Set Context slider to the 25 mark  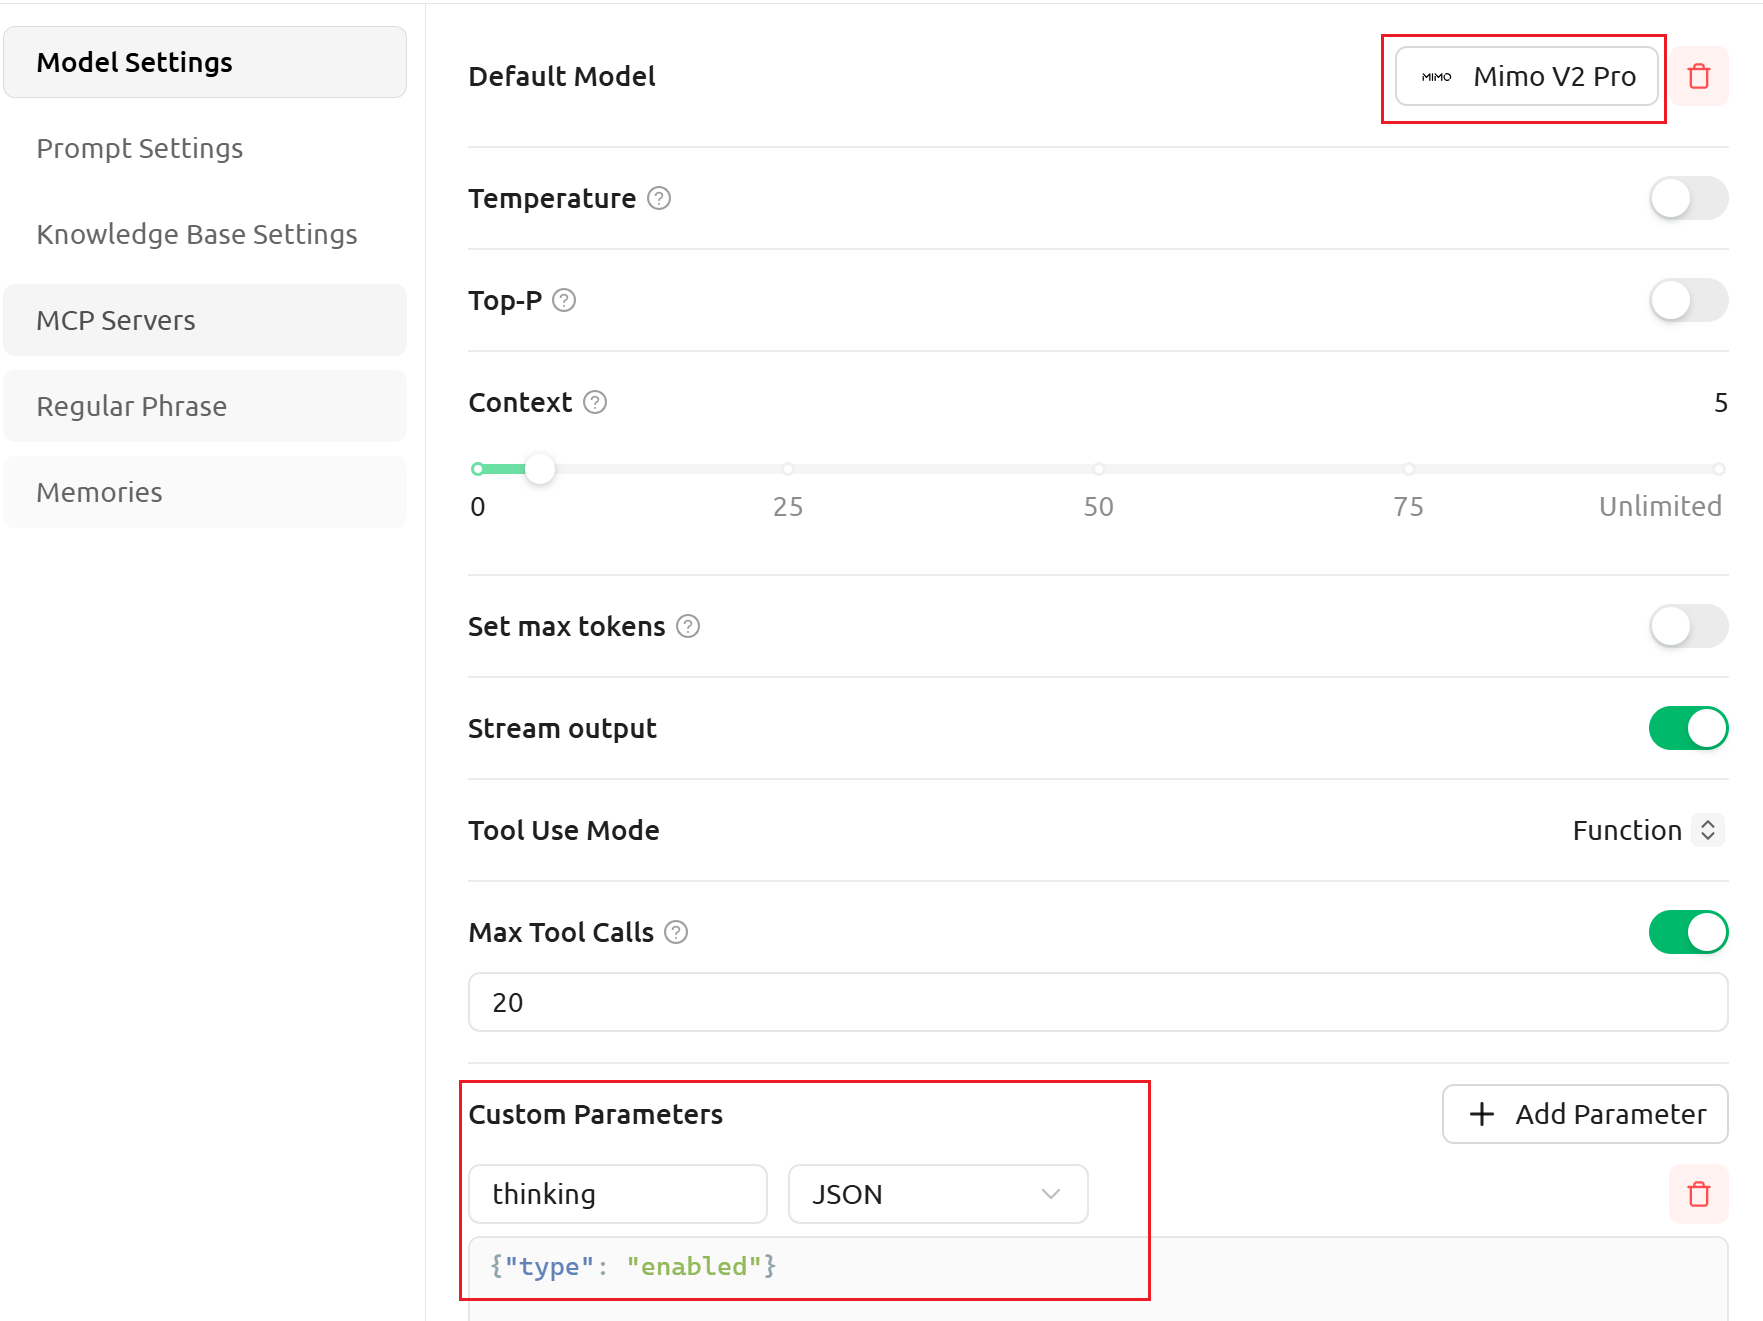pyautogui.click(x=788, y=468)
